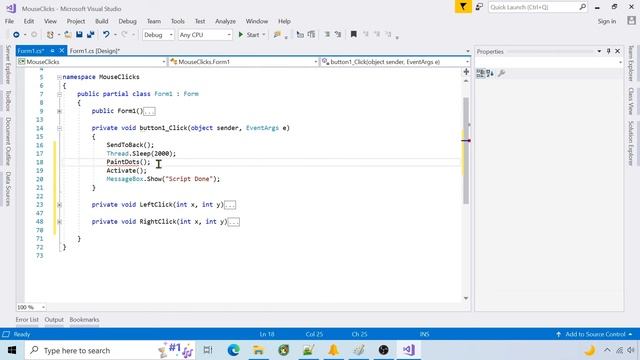The image size is (640, 360).
Task: Toggle a bookmark with the bookmark icon
Action: pyautogui.click(x=354, y=35)
